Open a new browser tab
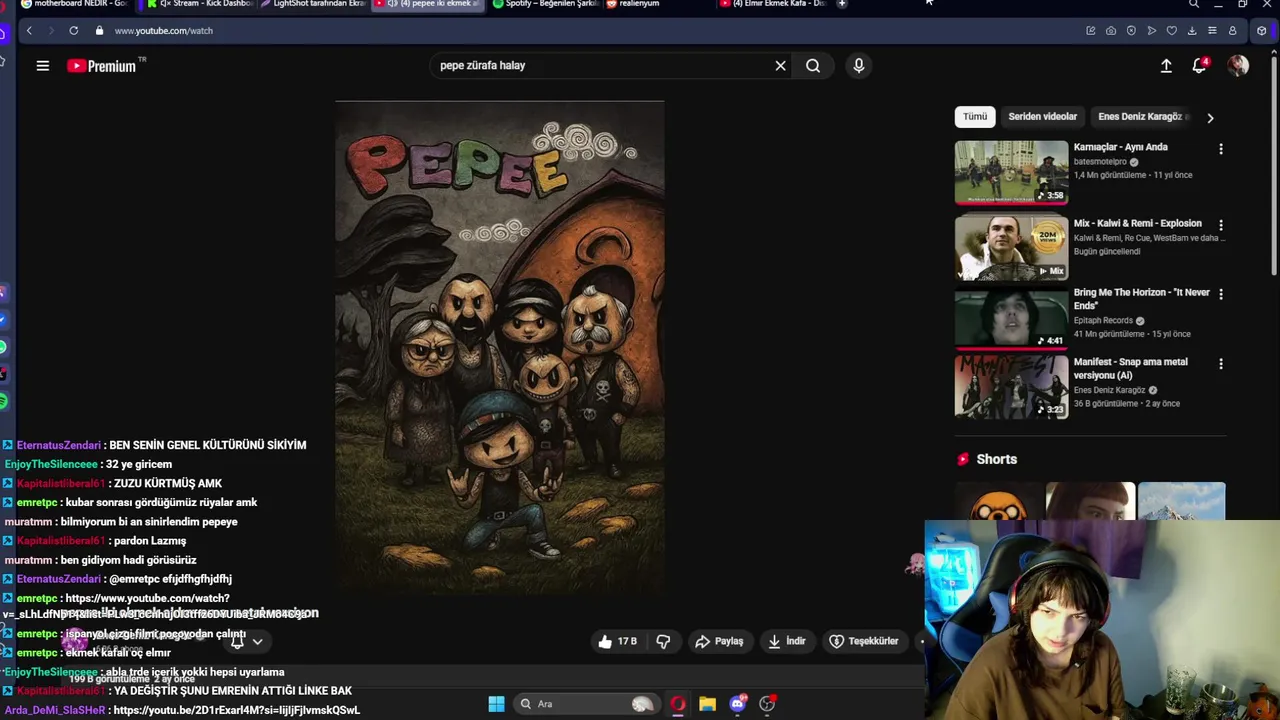Screen dimensions: 1280x720 pos(841,4)
